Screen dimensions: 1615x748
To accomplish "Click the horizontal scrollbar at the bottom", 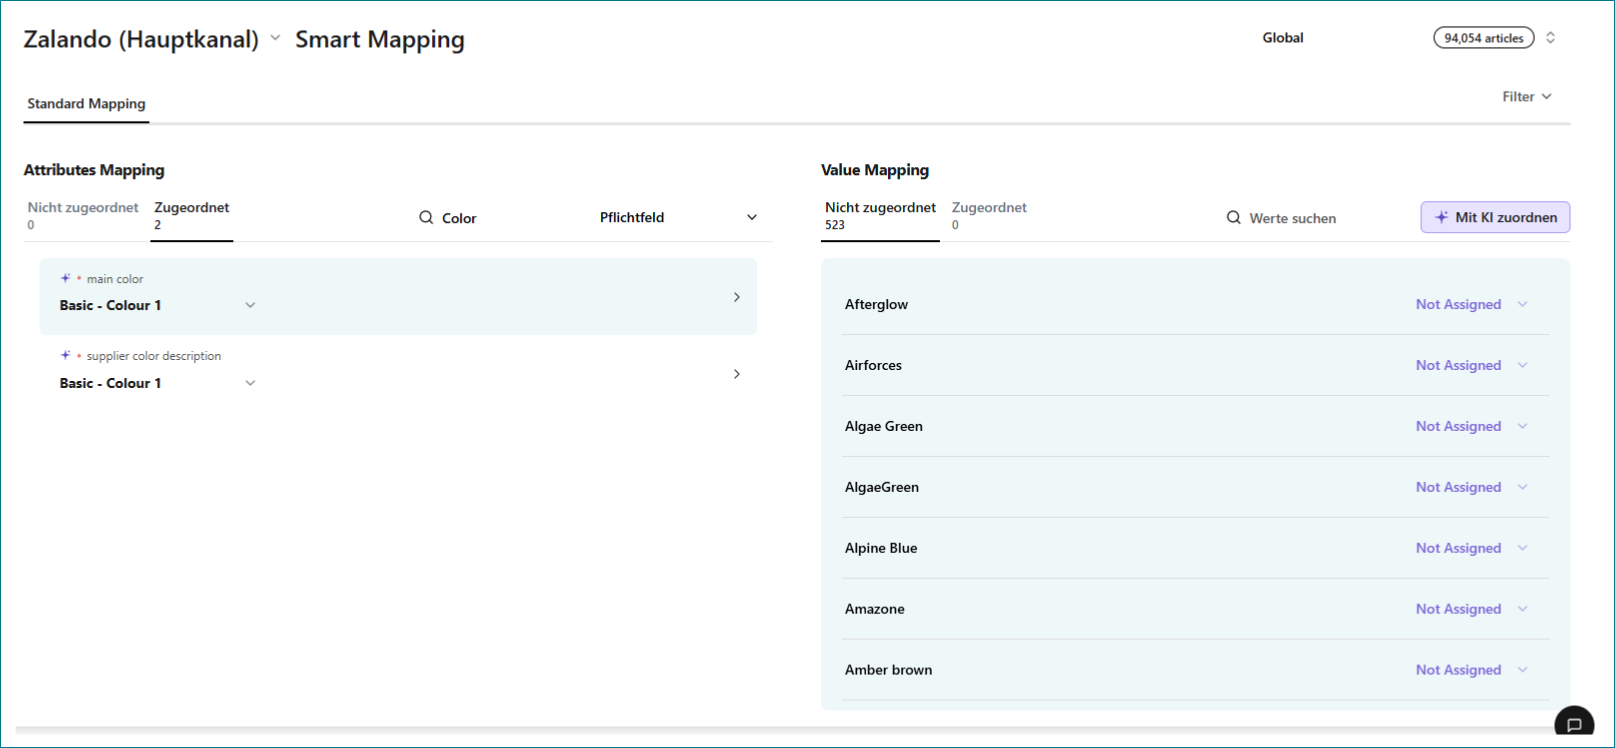I will [x=784, y=731].
